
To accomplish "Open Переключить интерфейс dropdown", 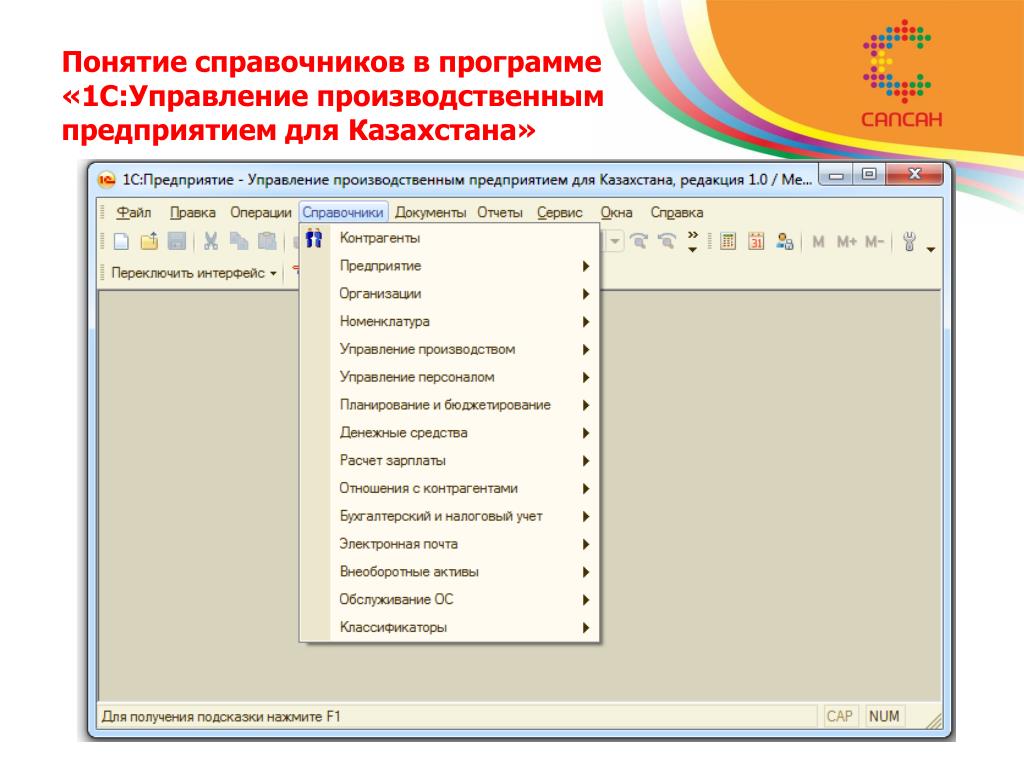I will [194, 273].
